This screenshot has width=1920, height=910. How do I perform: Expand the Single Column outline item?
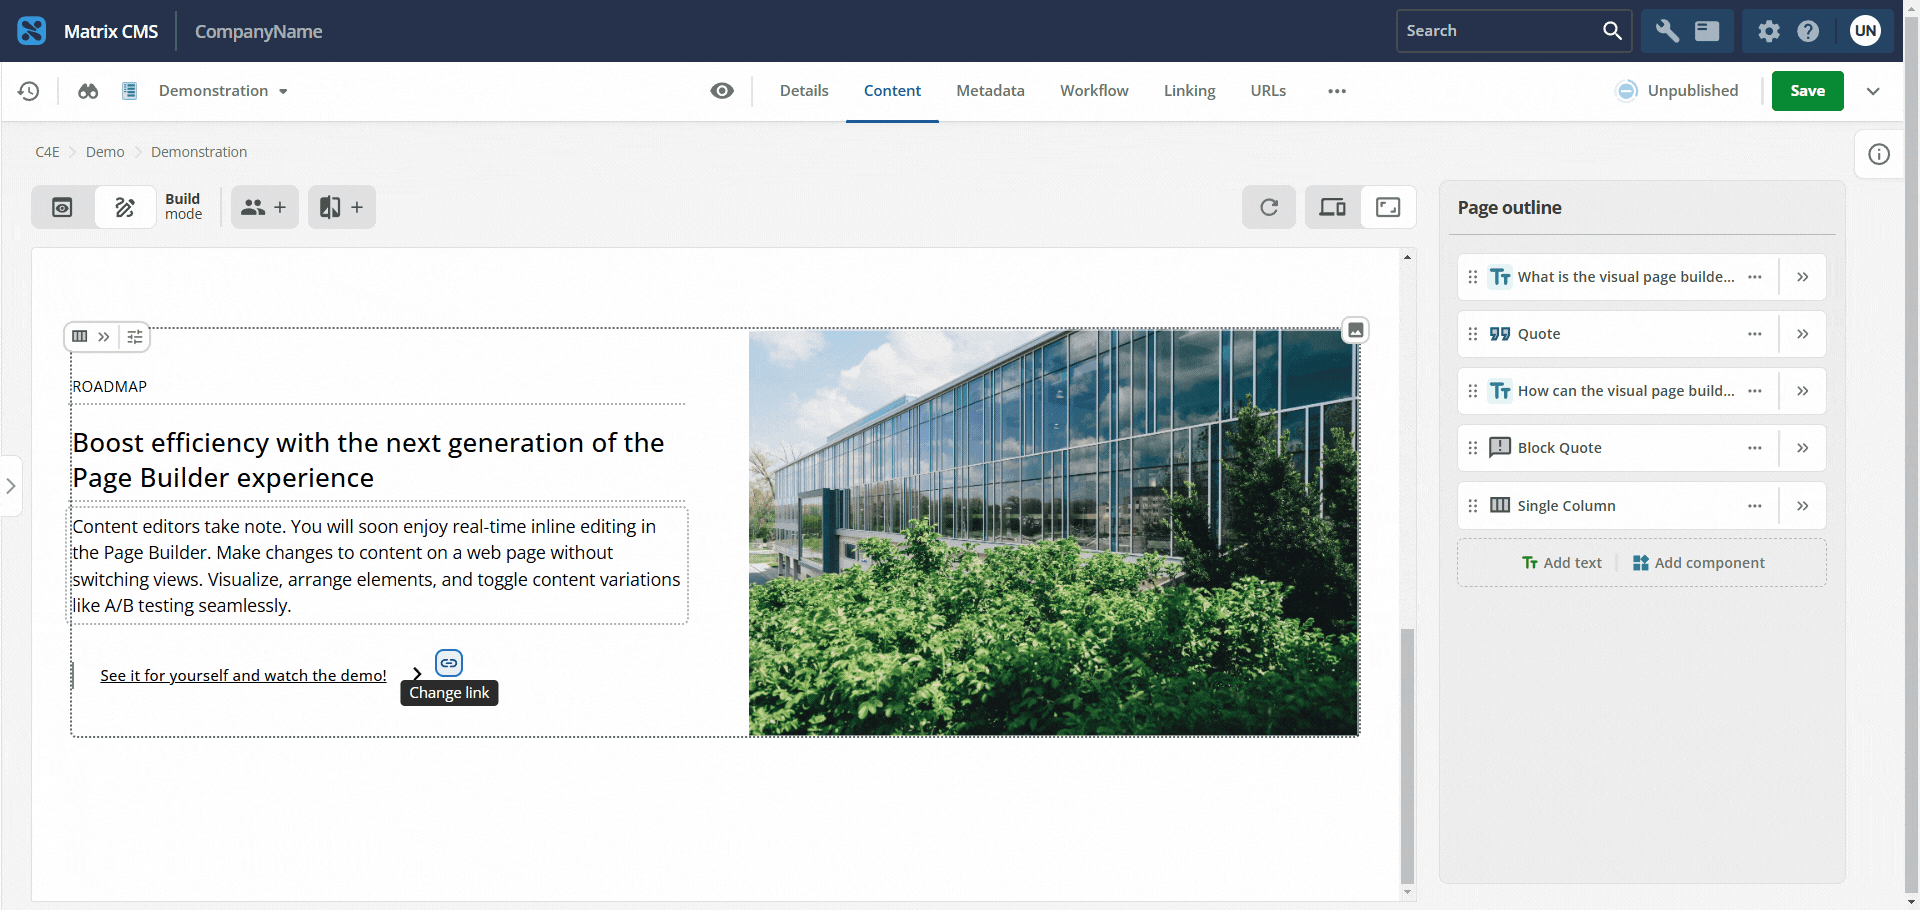[x=1802, y=506]
